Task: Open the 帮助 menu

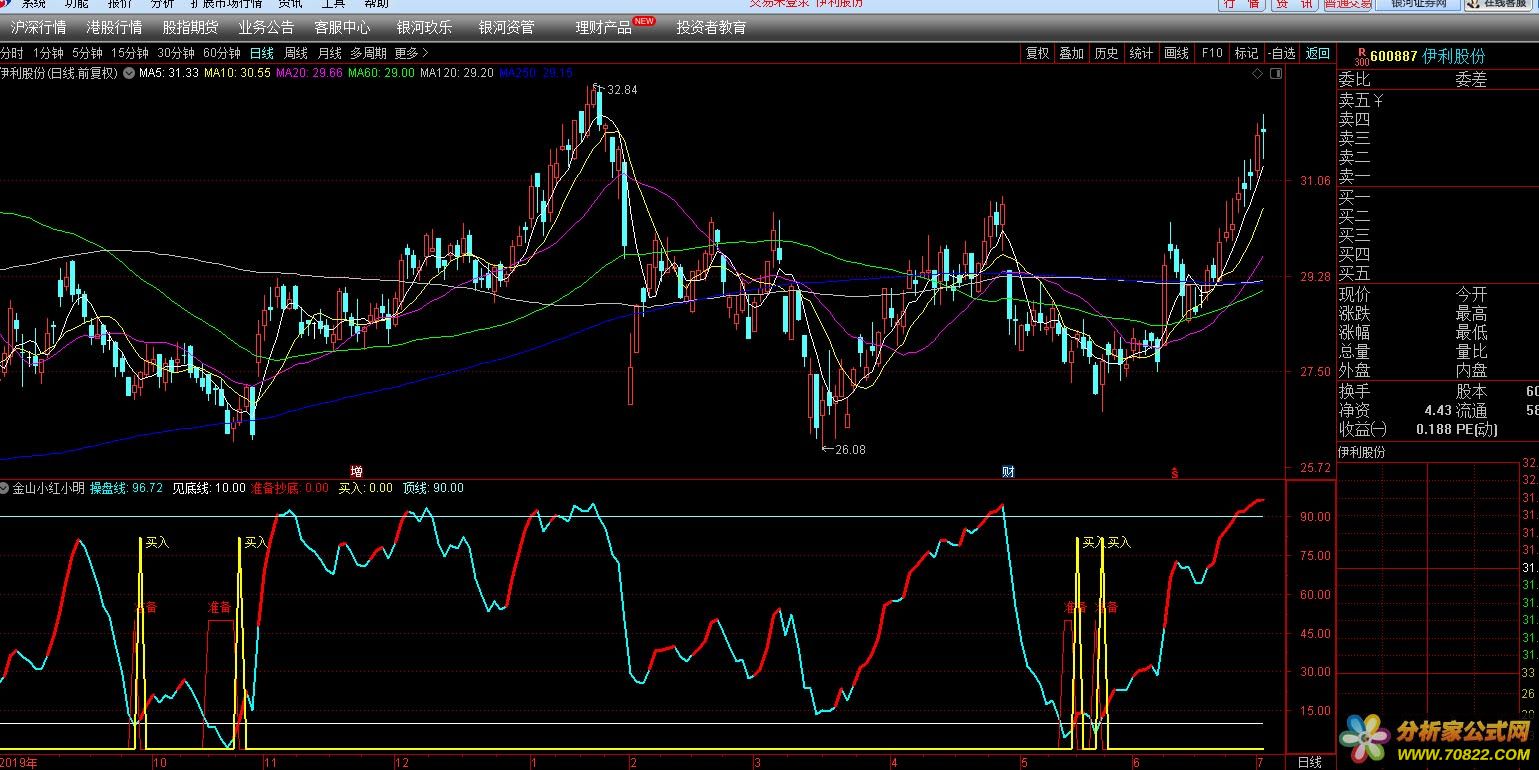Action: tap(376, 4)
